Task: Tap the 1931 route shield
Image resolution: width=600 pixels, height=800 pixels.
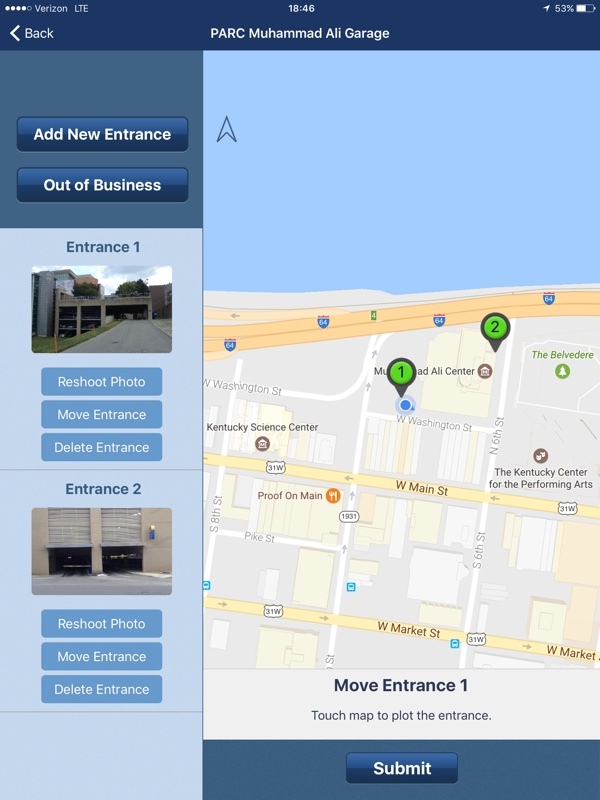Action: [x=349, y=516]
